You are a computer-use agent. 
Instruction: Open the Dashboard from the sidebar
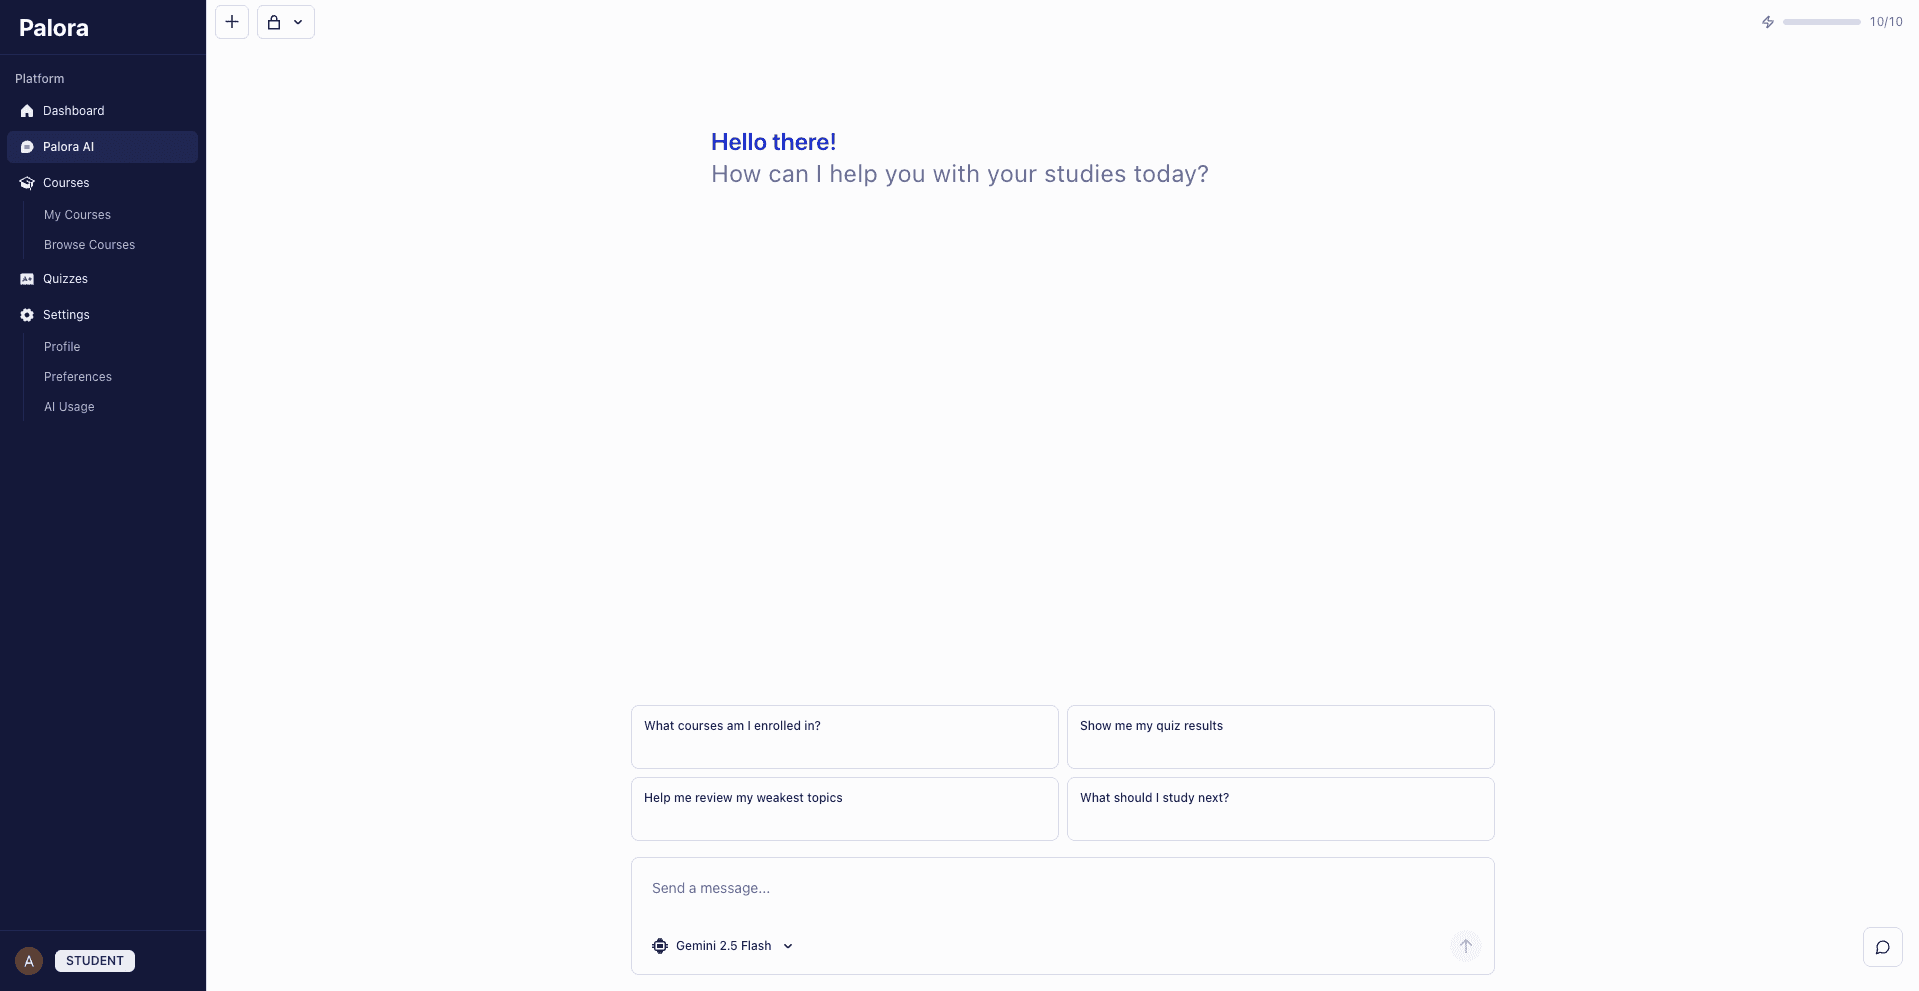(x=72, y=111)
